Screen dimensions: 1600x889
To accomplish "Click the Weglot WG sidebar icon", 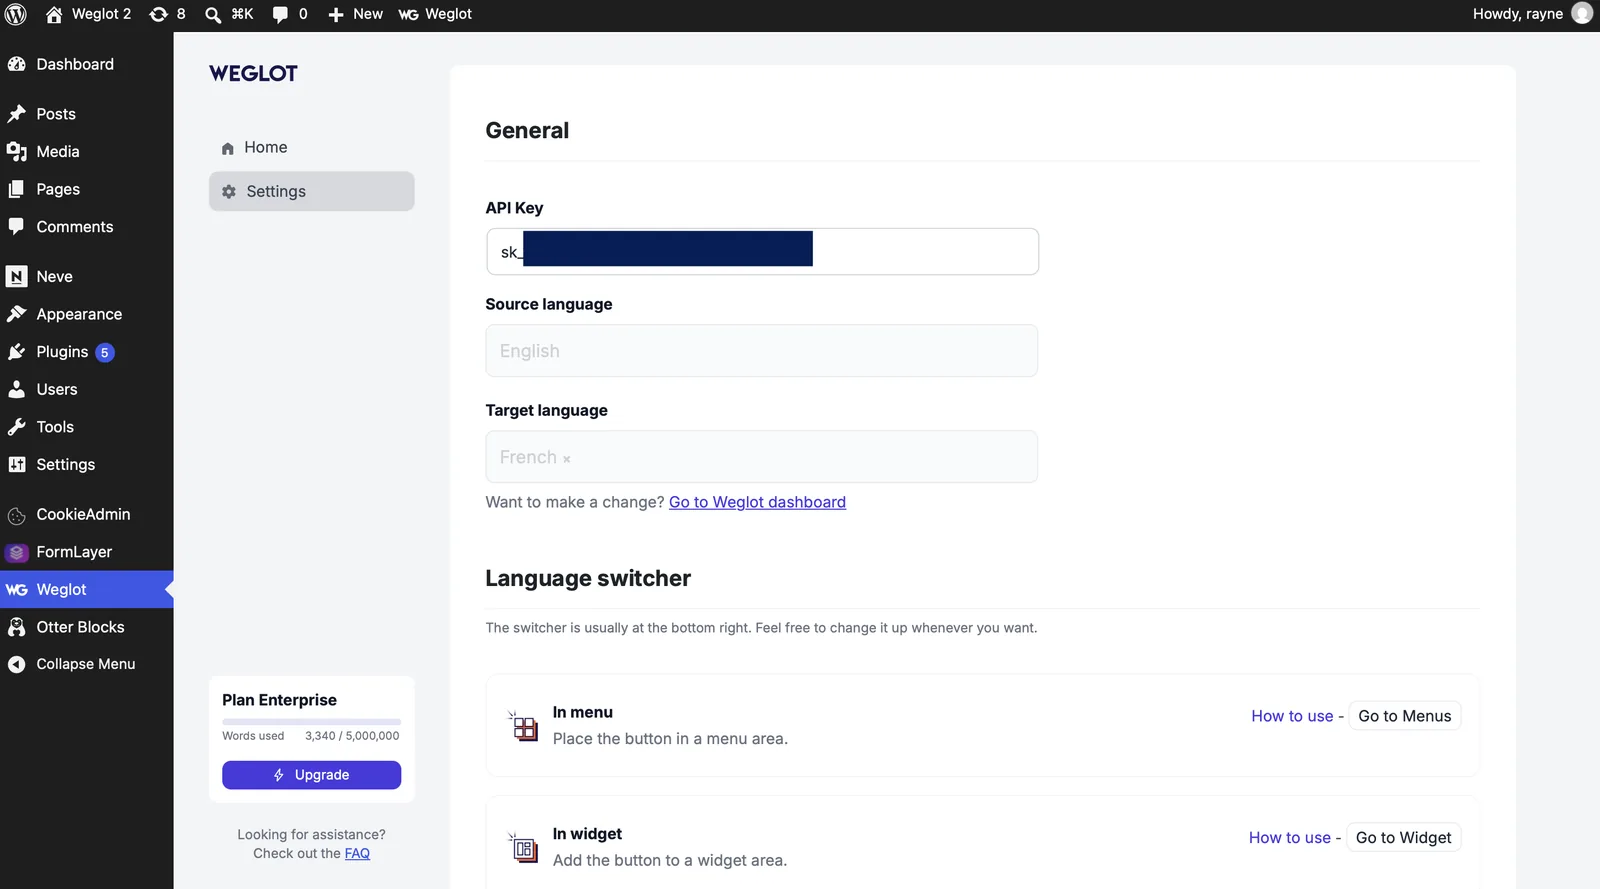I will coord(16,590).
